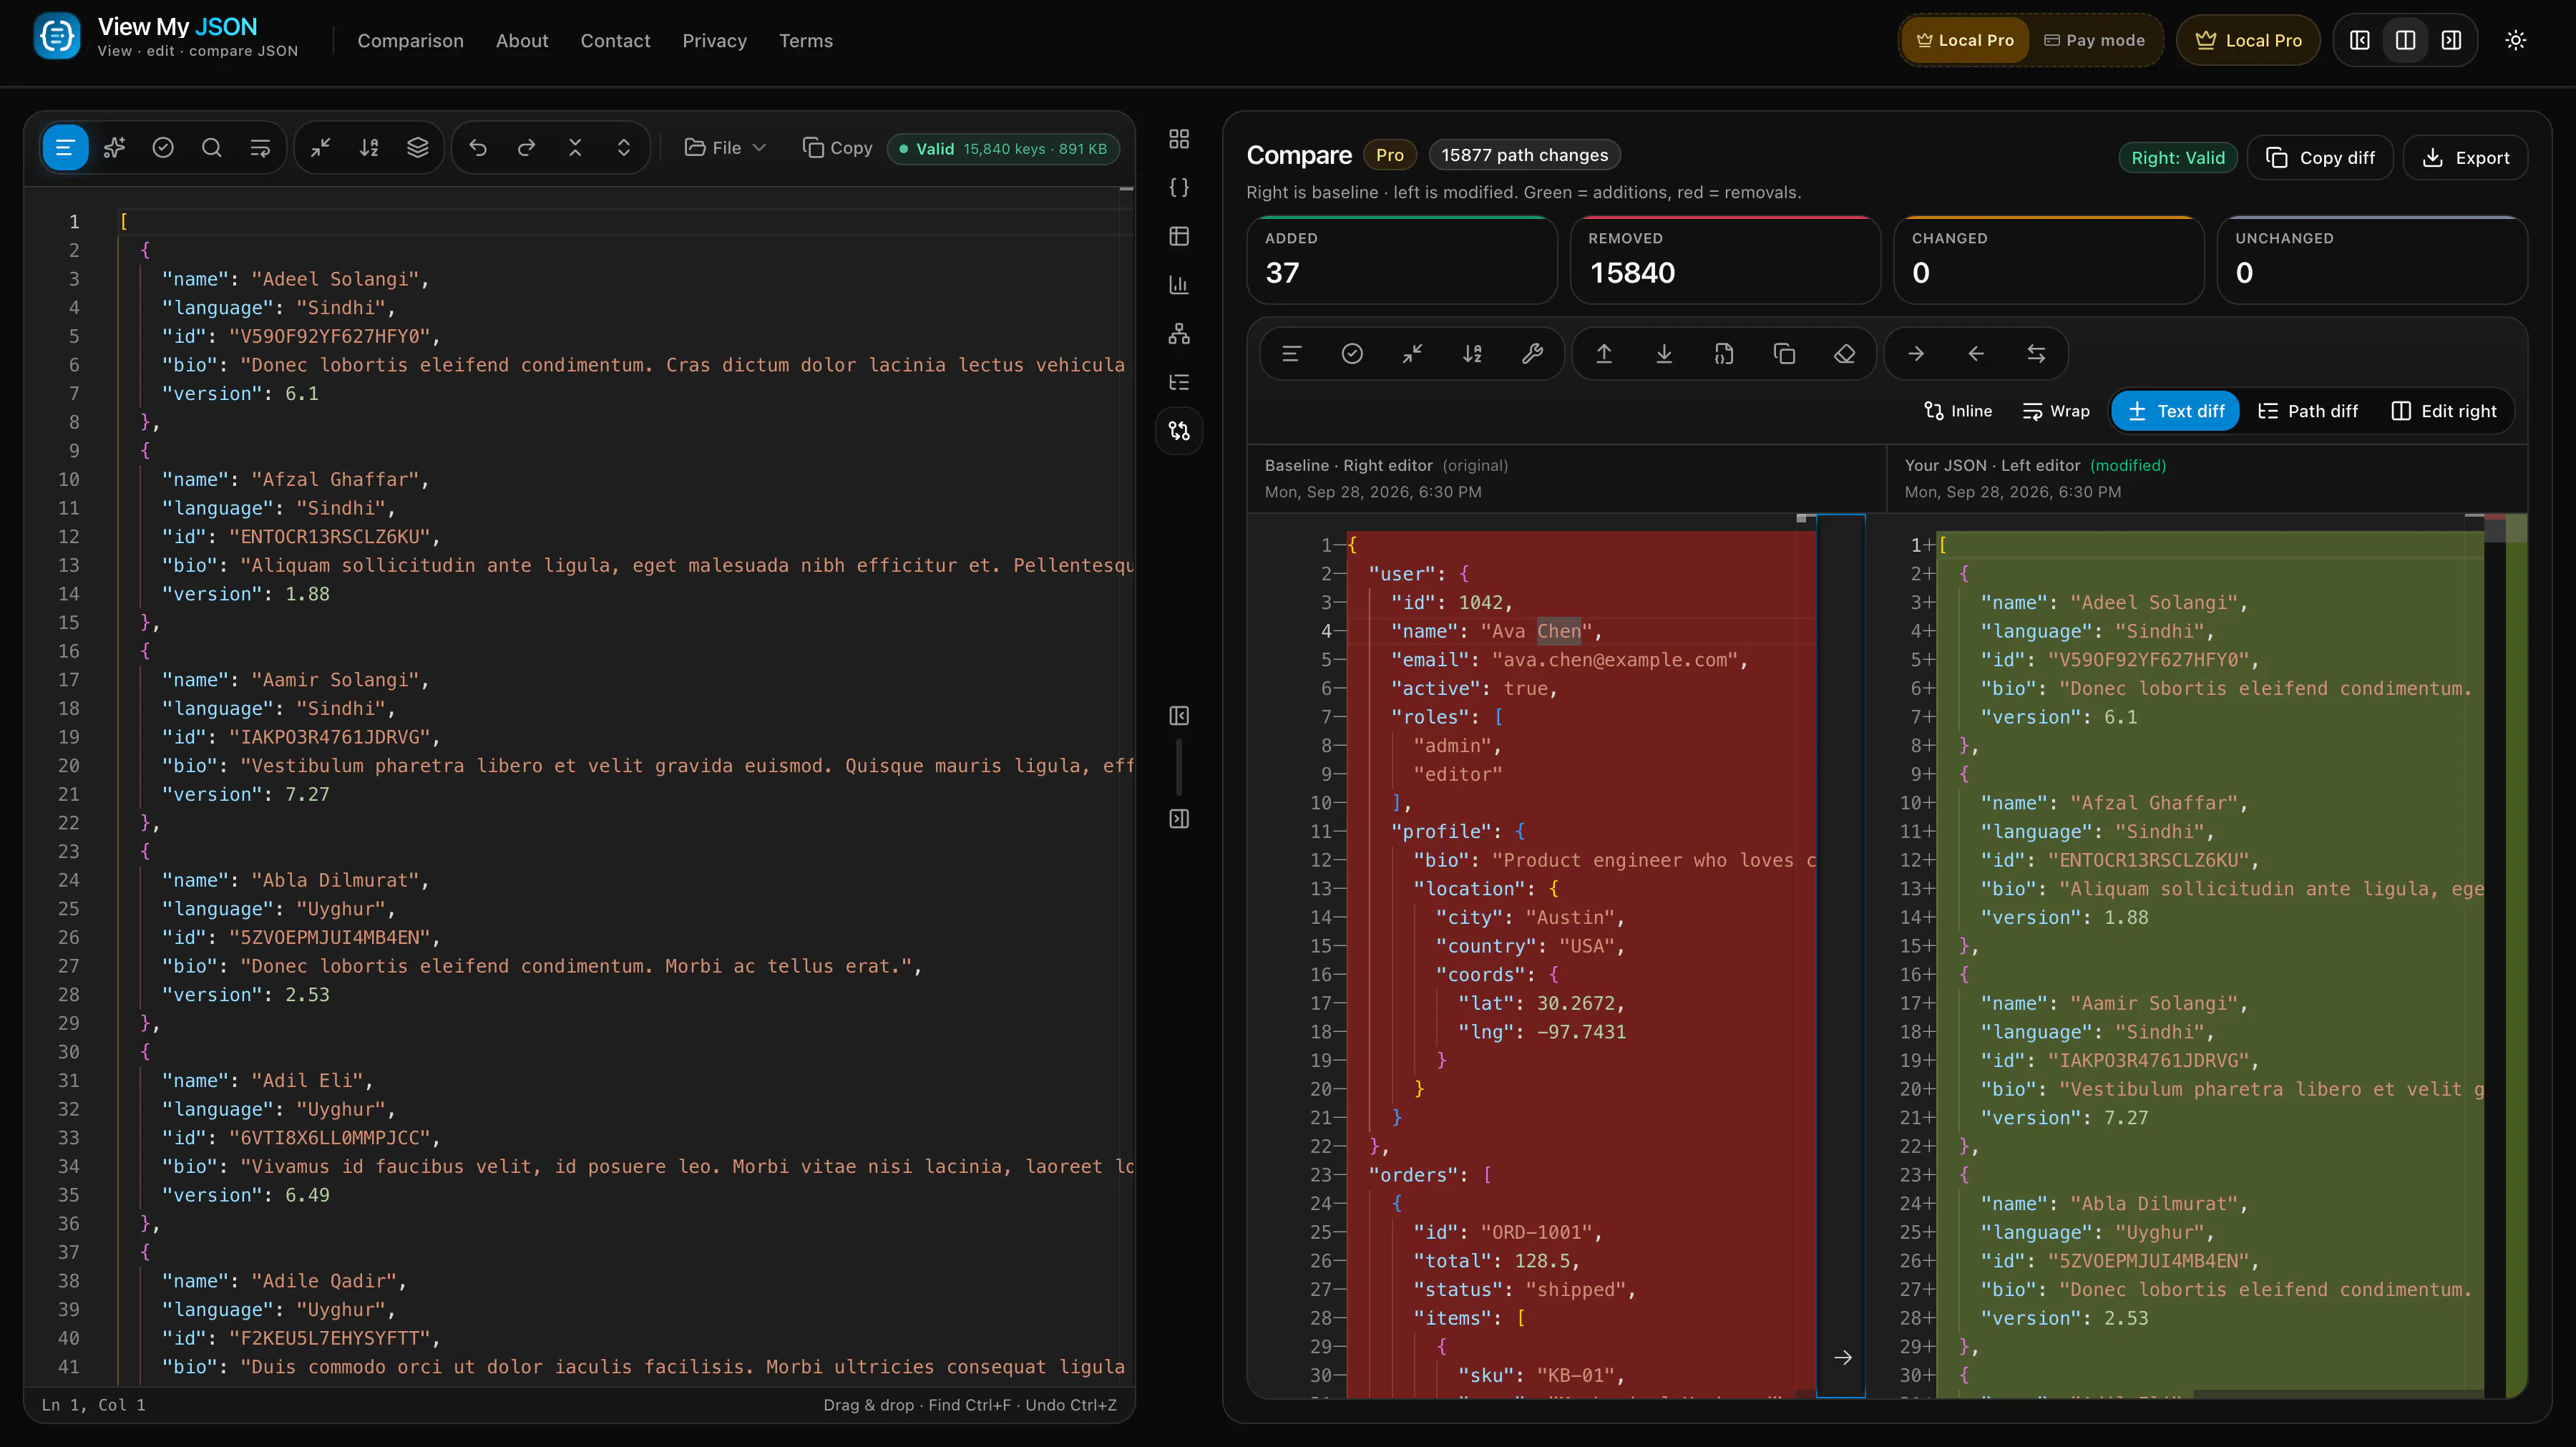Click the JSON file sample icon in compare toolbar

1724,354
